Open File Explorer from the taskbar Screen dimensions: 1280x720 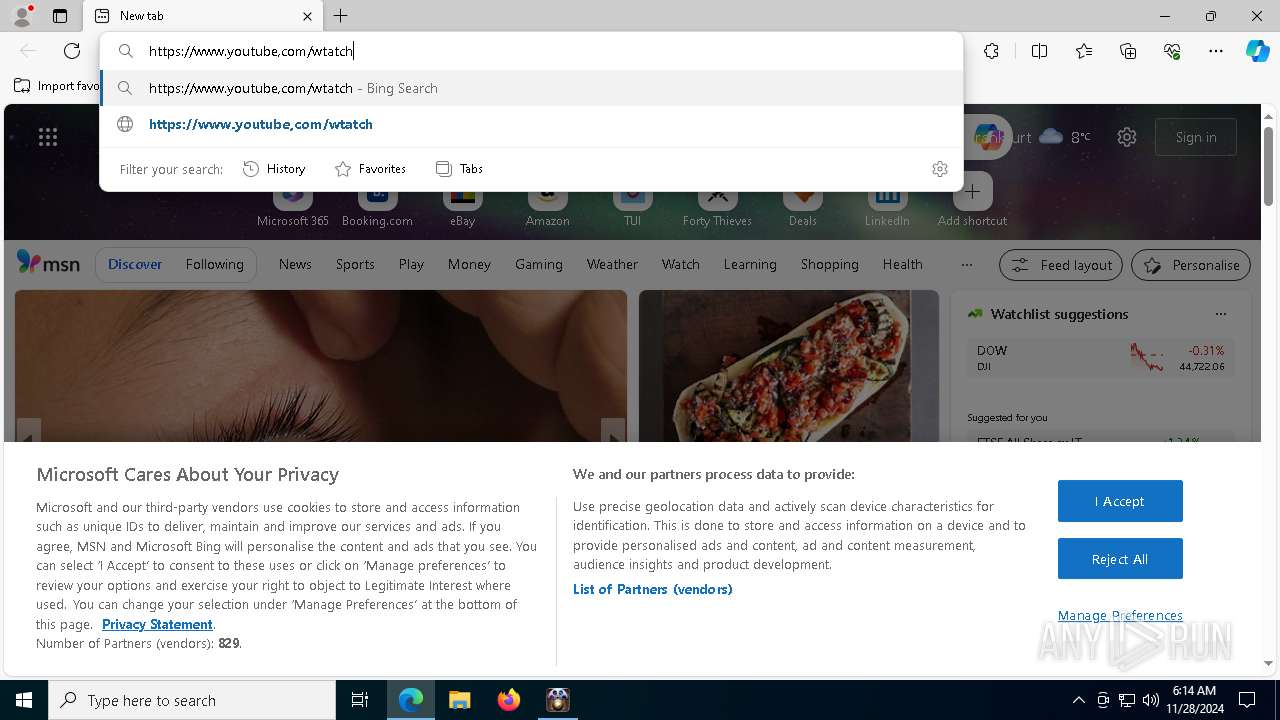click(x=459, y=700)
